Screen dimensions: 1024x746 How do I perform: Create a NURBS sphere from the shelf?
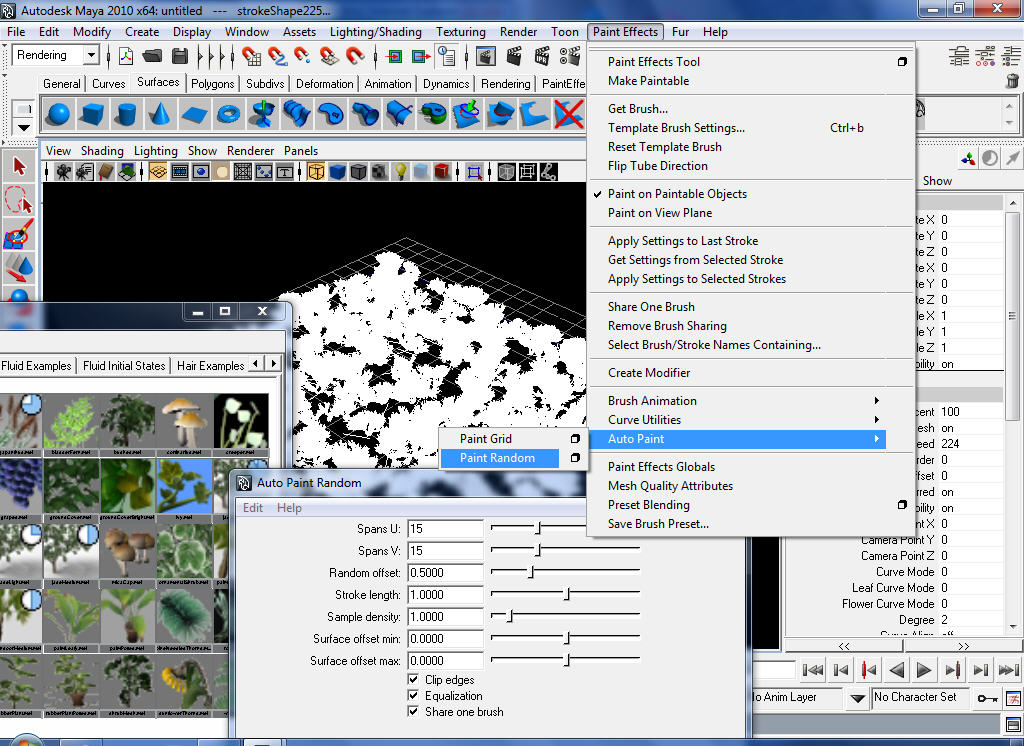(x=59, y=114)
